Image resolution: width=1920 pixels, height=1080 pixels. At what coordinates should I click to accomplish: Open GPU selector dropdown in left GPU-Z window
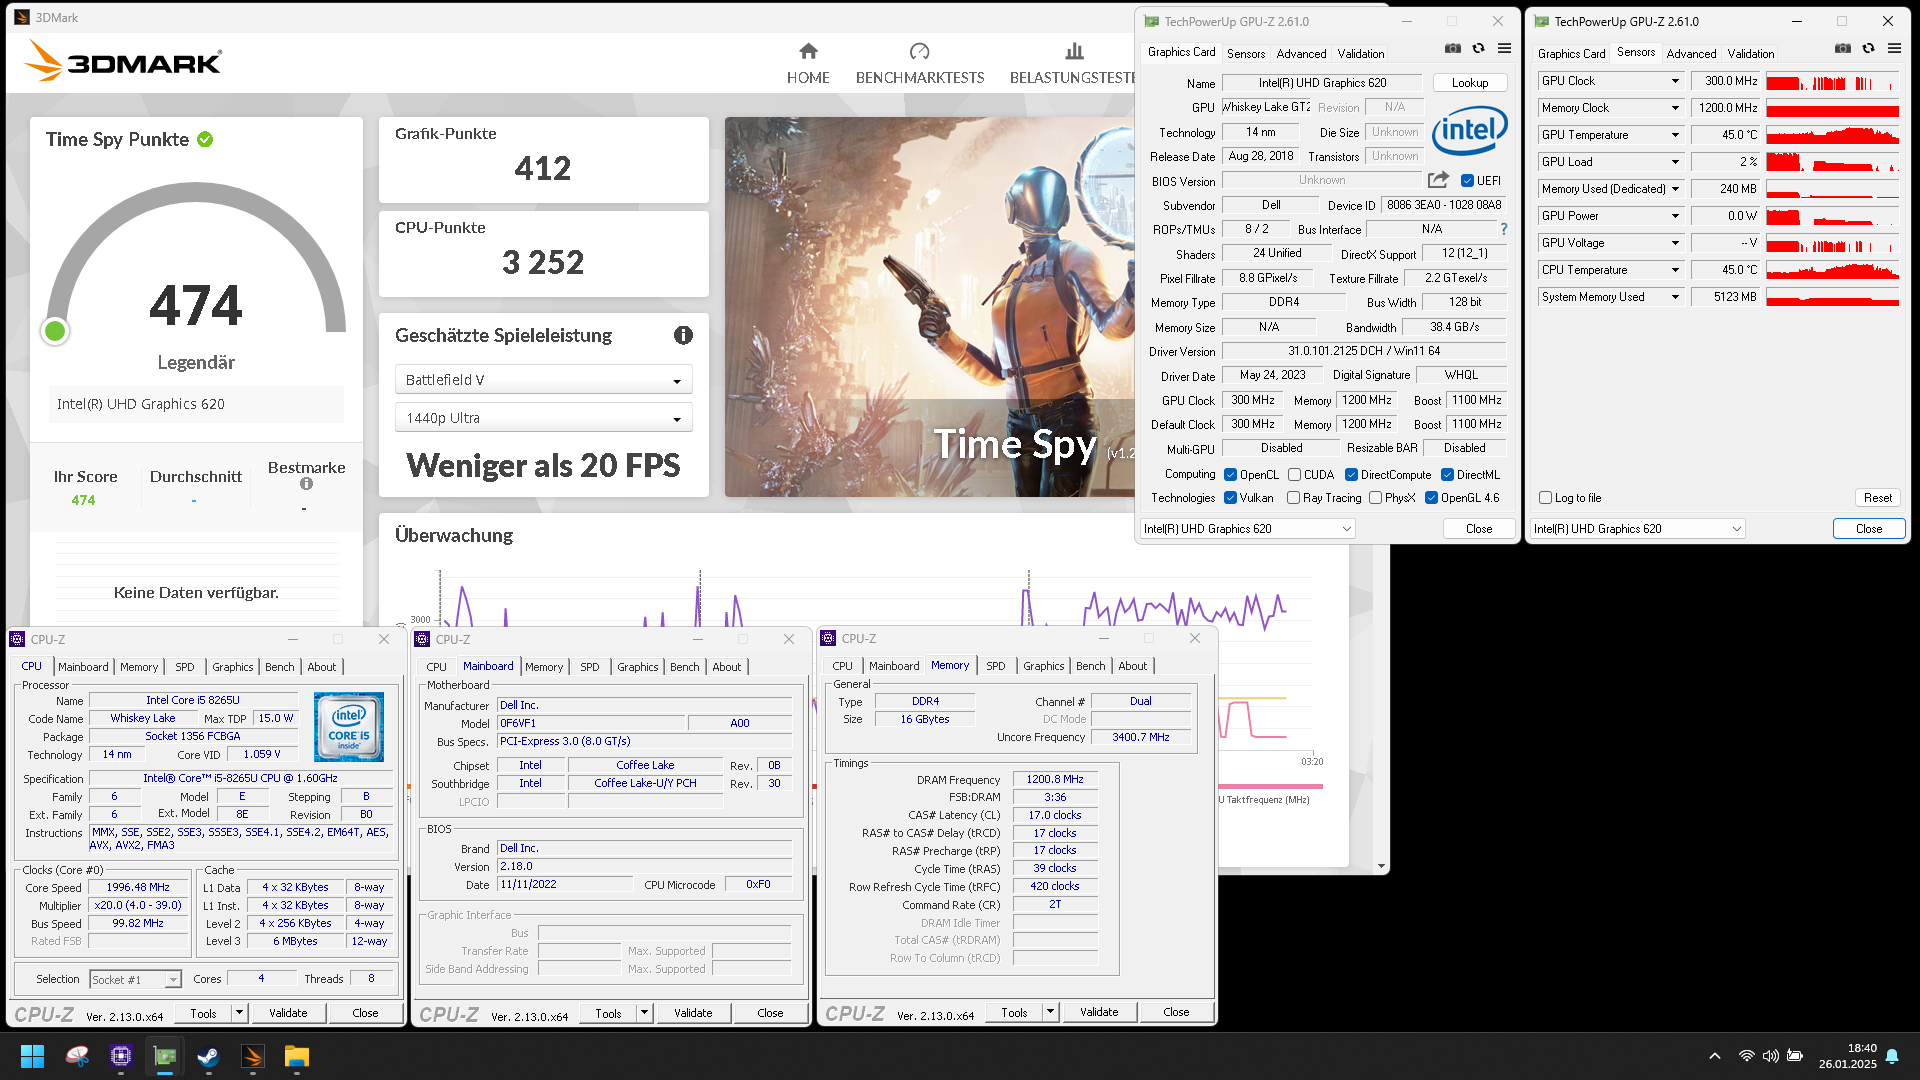(1248, 529)
